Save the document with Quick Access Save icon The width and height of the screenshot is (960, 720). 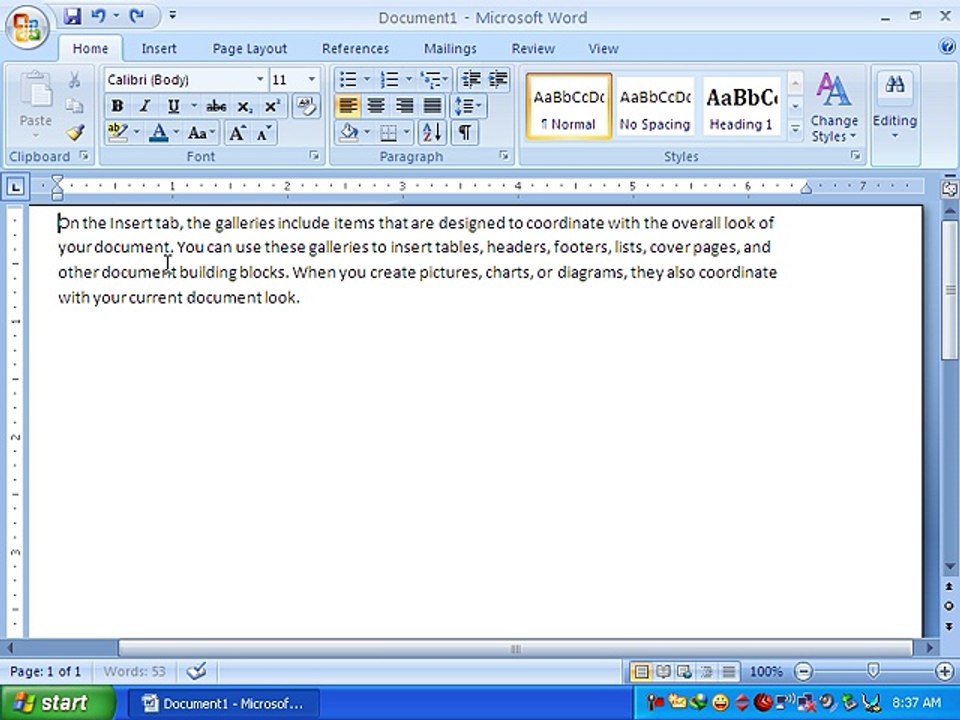[x=72, y=16]
